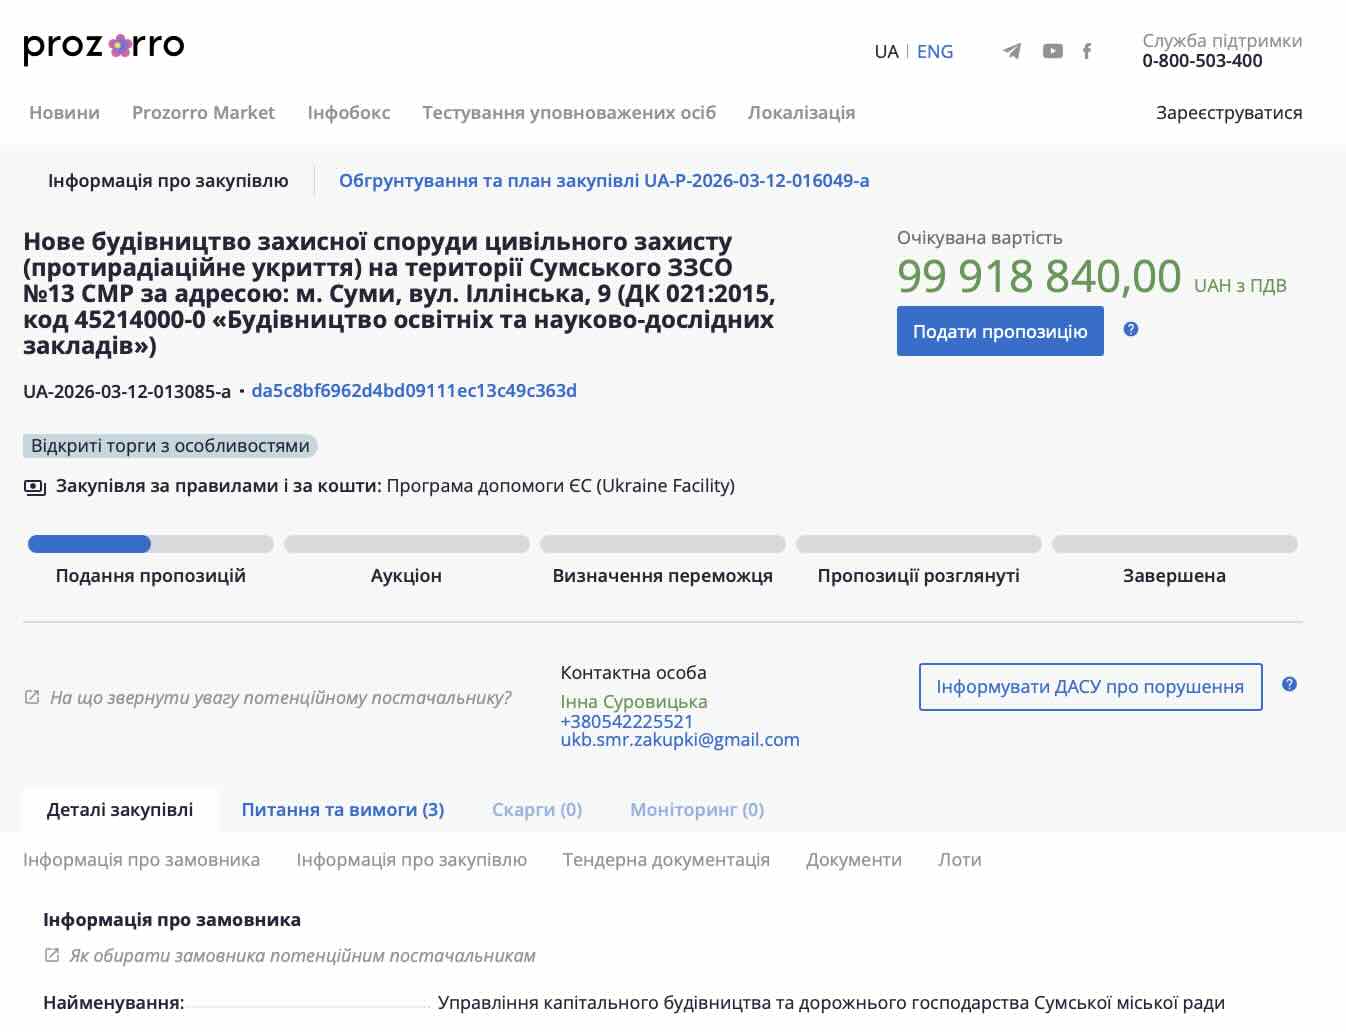The height and width of the screenshot is (1032, 1346).
Task: Click external link icon beside supplier tips
Action: 32,697
